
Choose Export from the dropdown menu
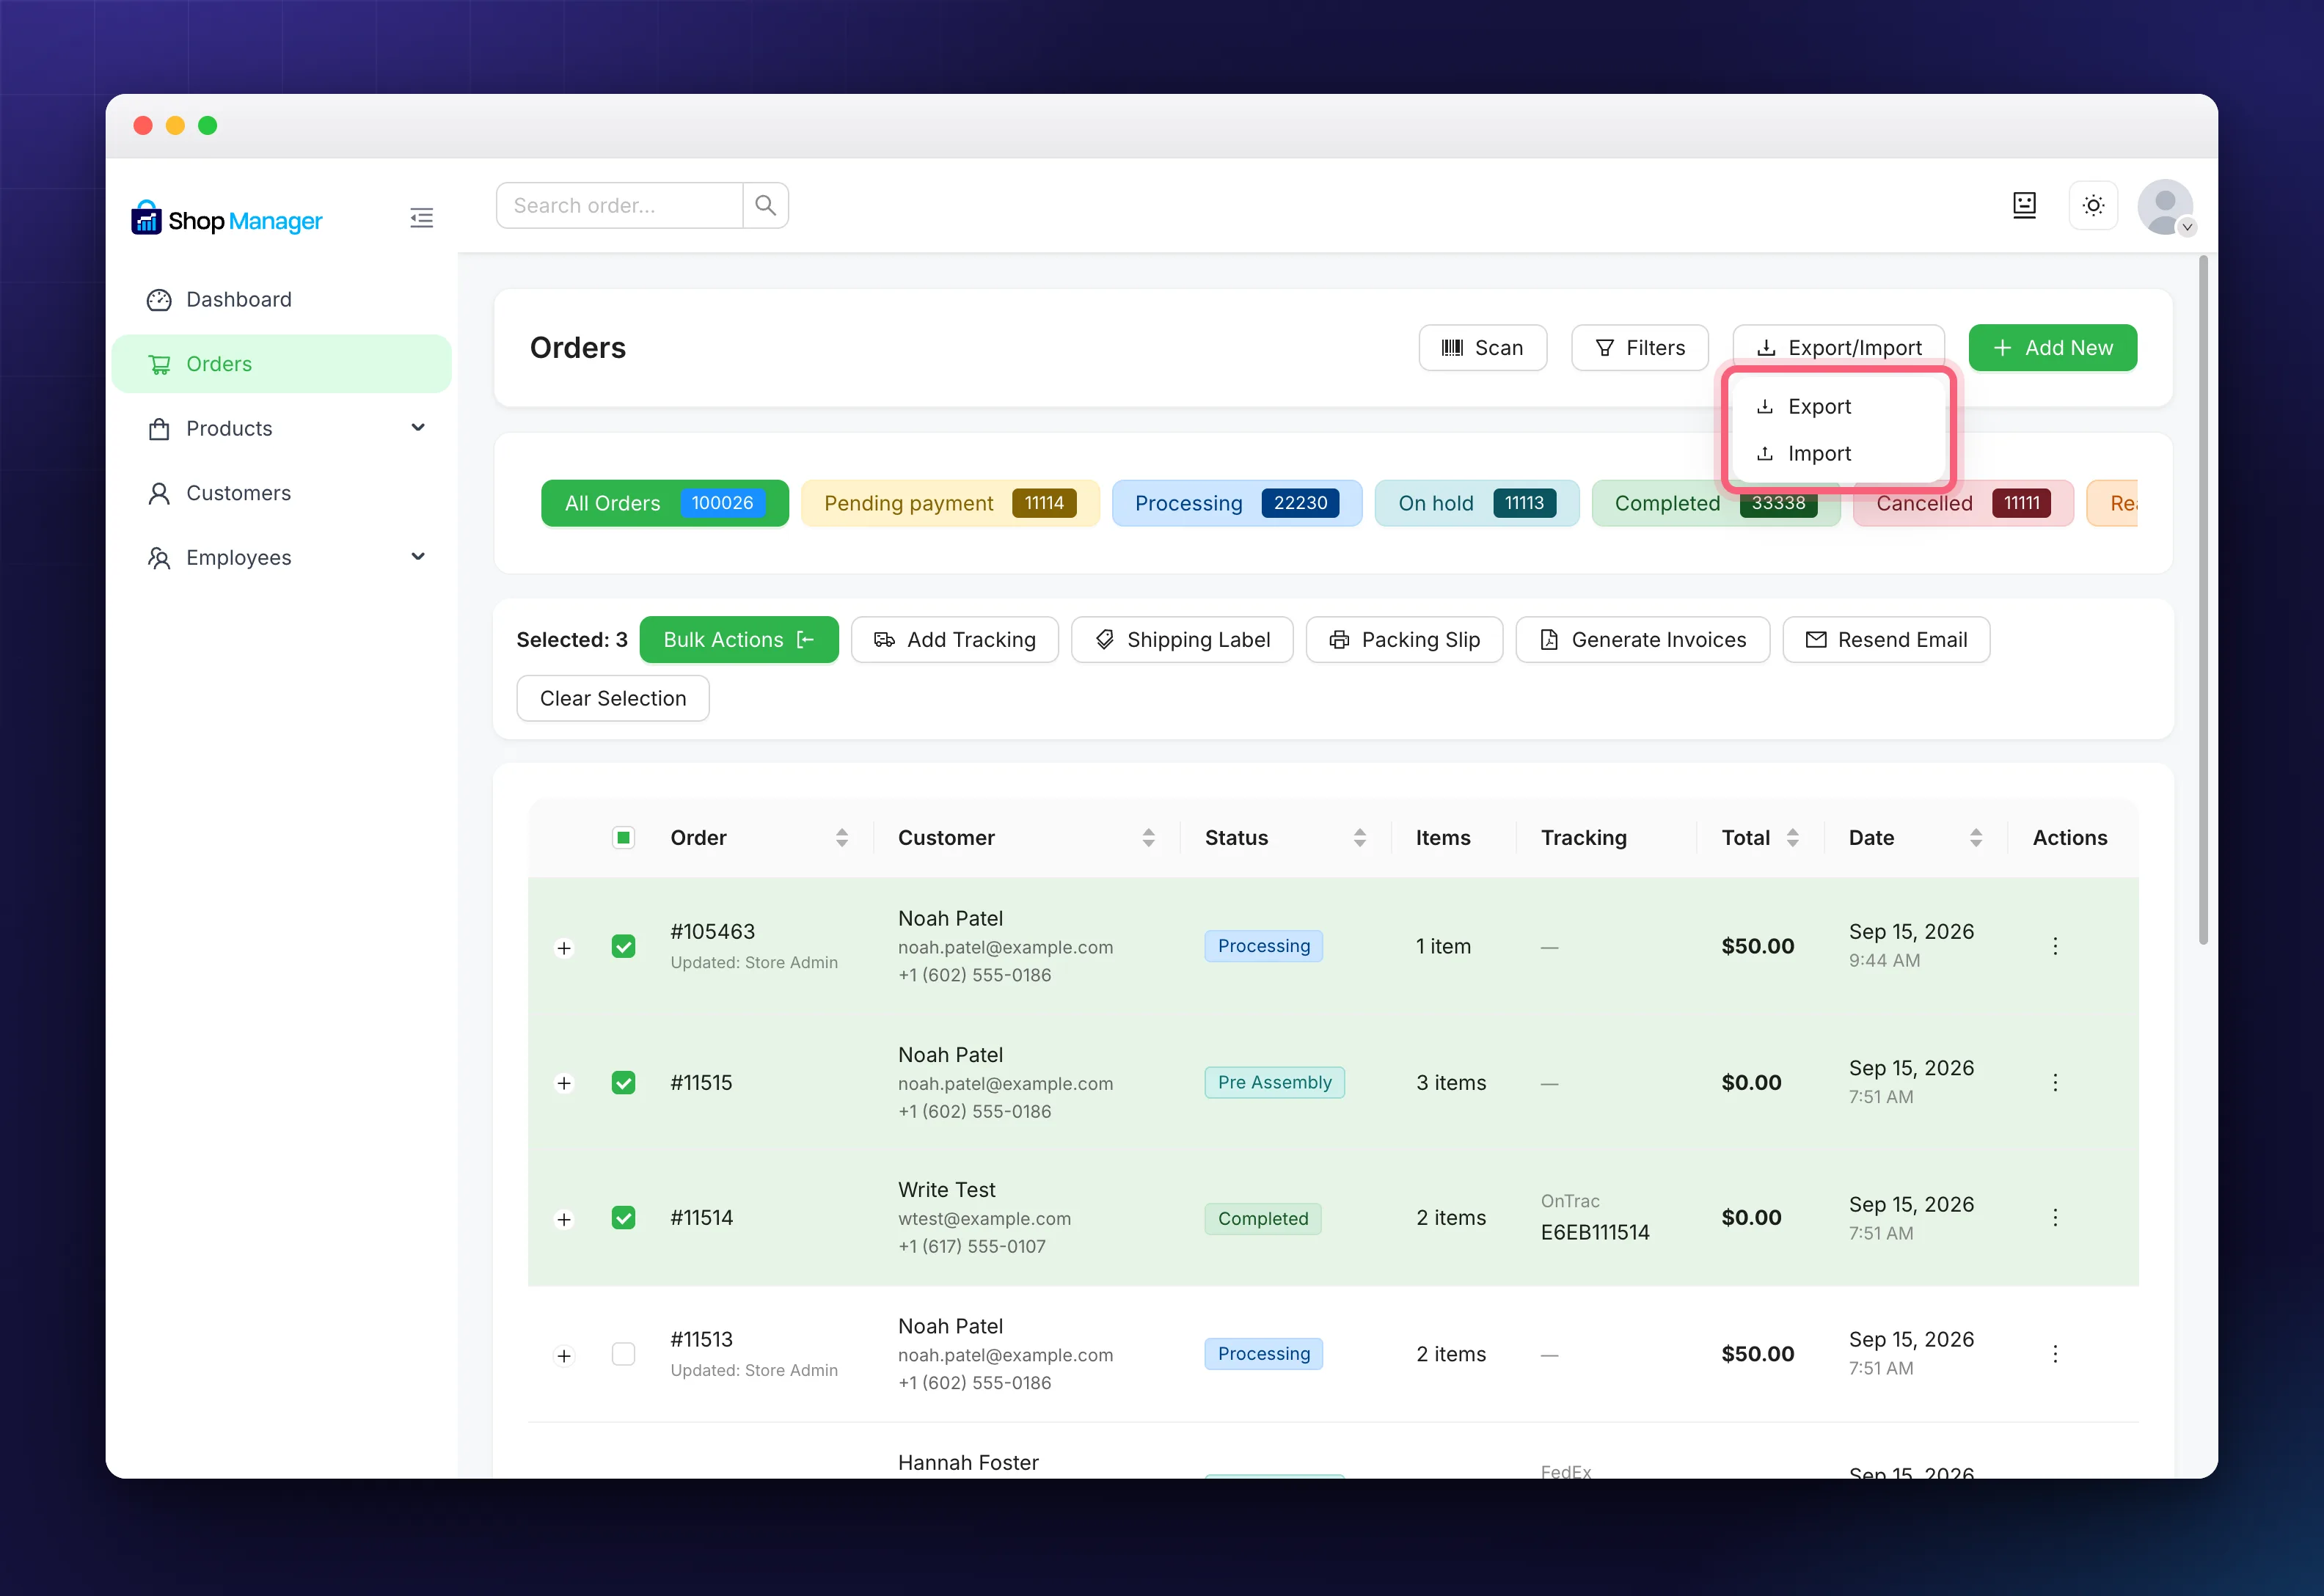click(x=1838, y=406)
